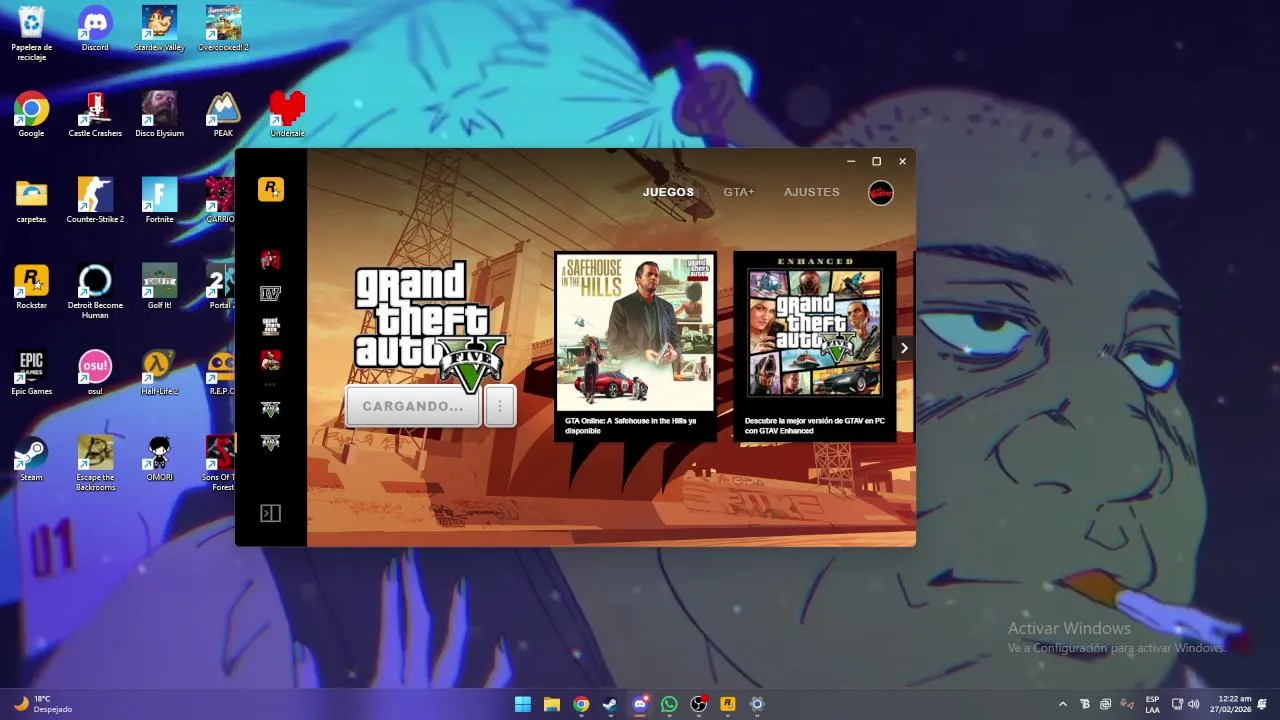Select the OMORI desktop shortcut
This screenshot has width=1280, height=720.
point(159,459)
